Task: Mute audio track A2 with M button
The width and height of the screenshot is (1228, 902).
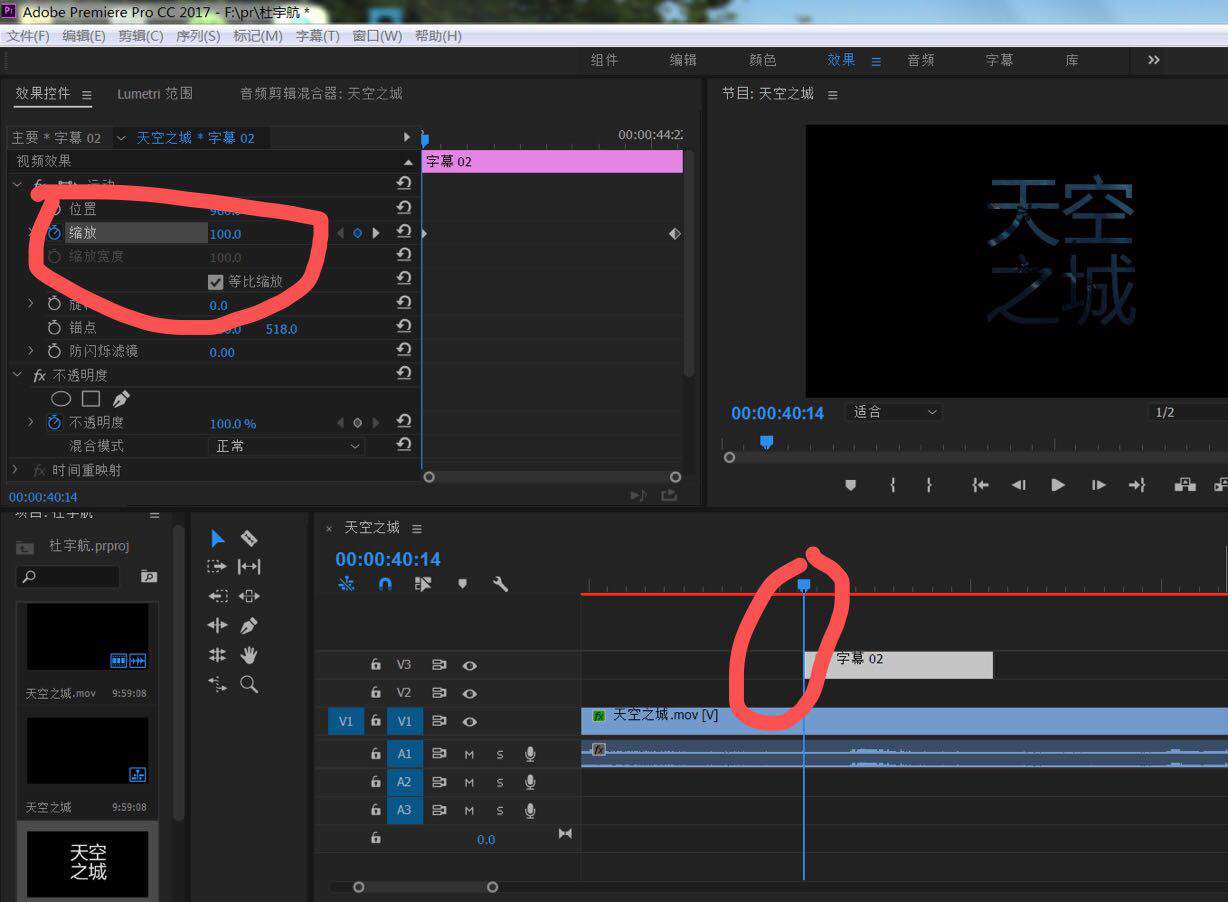Action: coord(469,782)
